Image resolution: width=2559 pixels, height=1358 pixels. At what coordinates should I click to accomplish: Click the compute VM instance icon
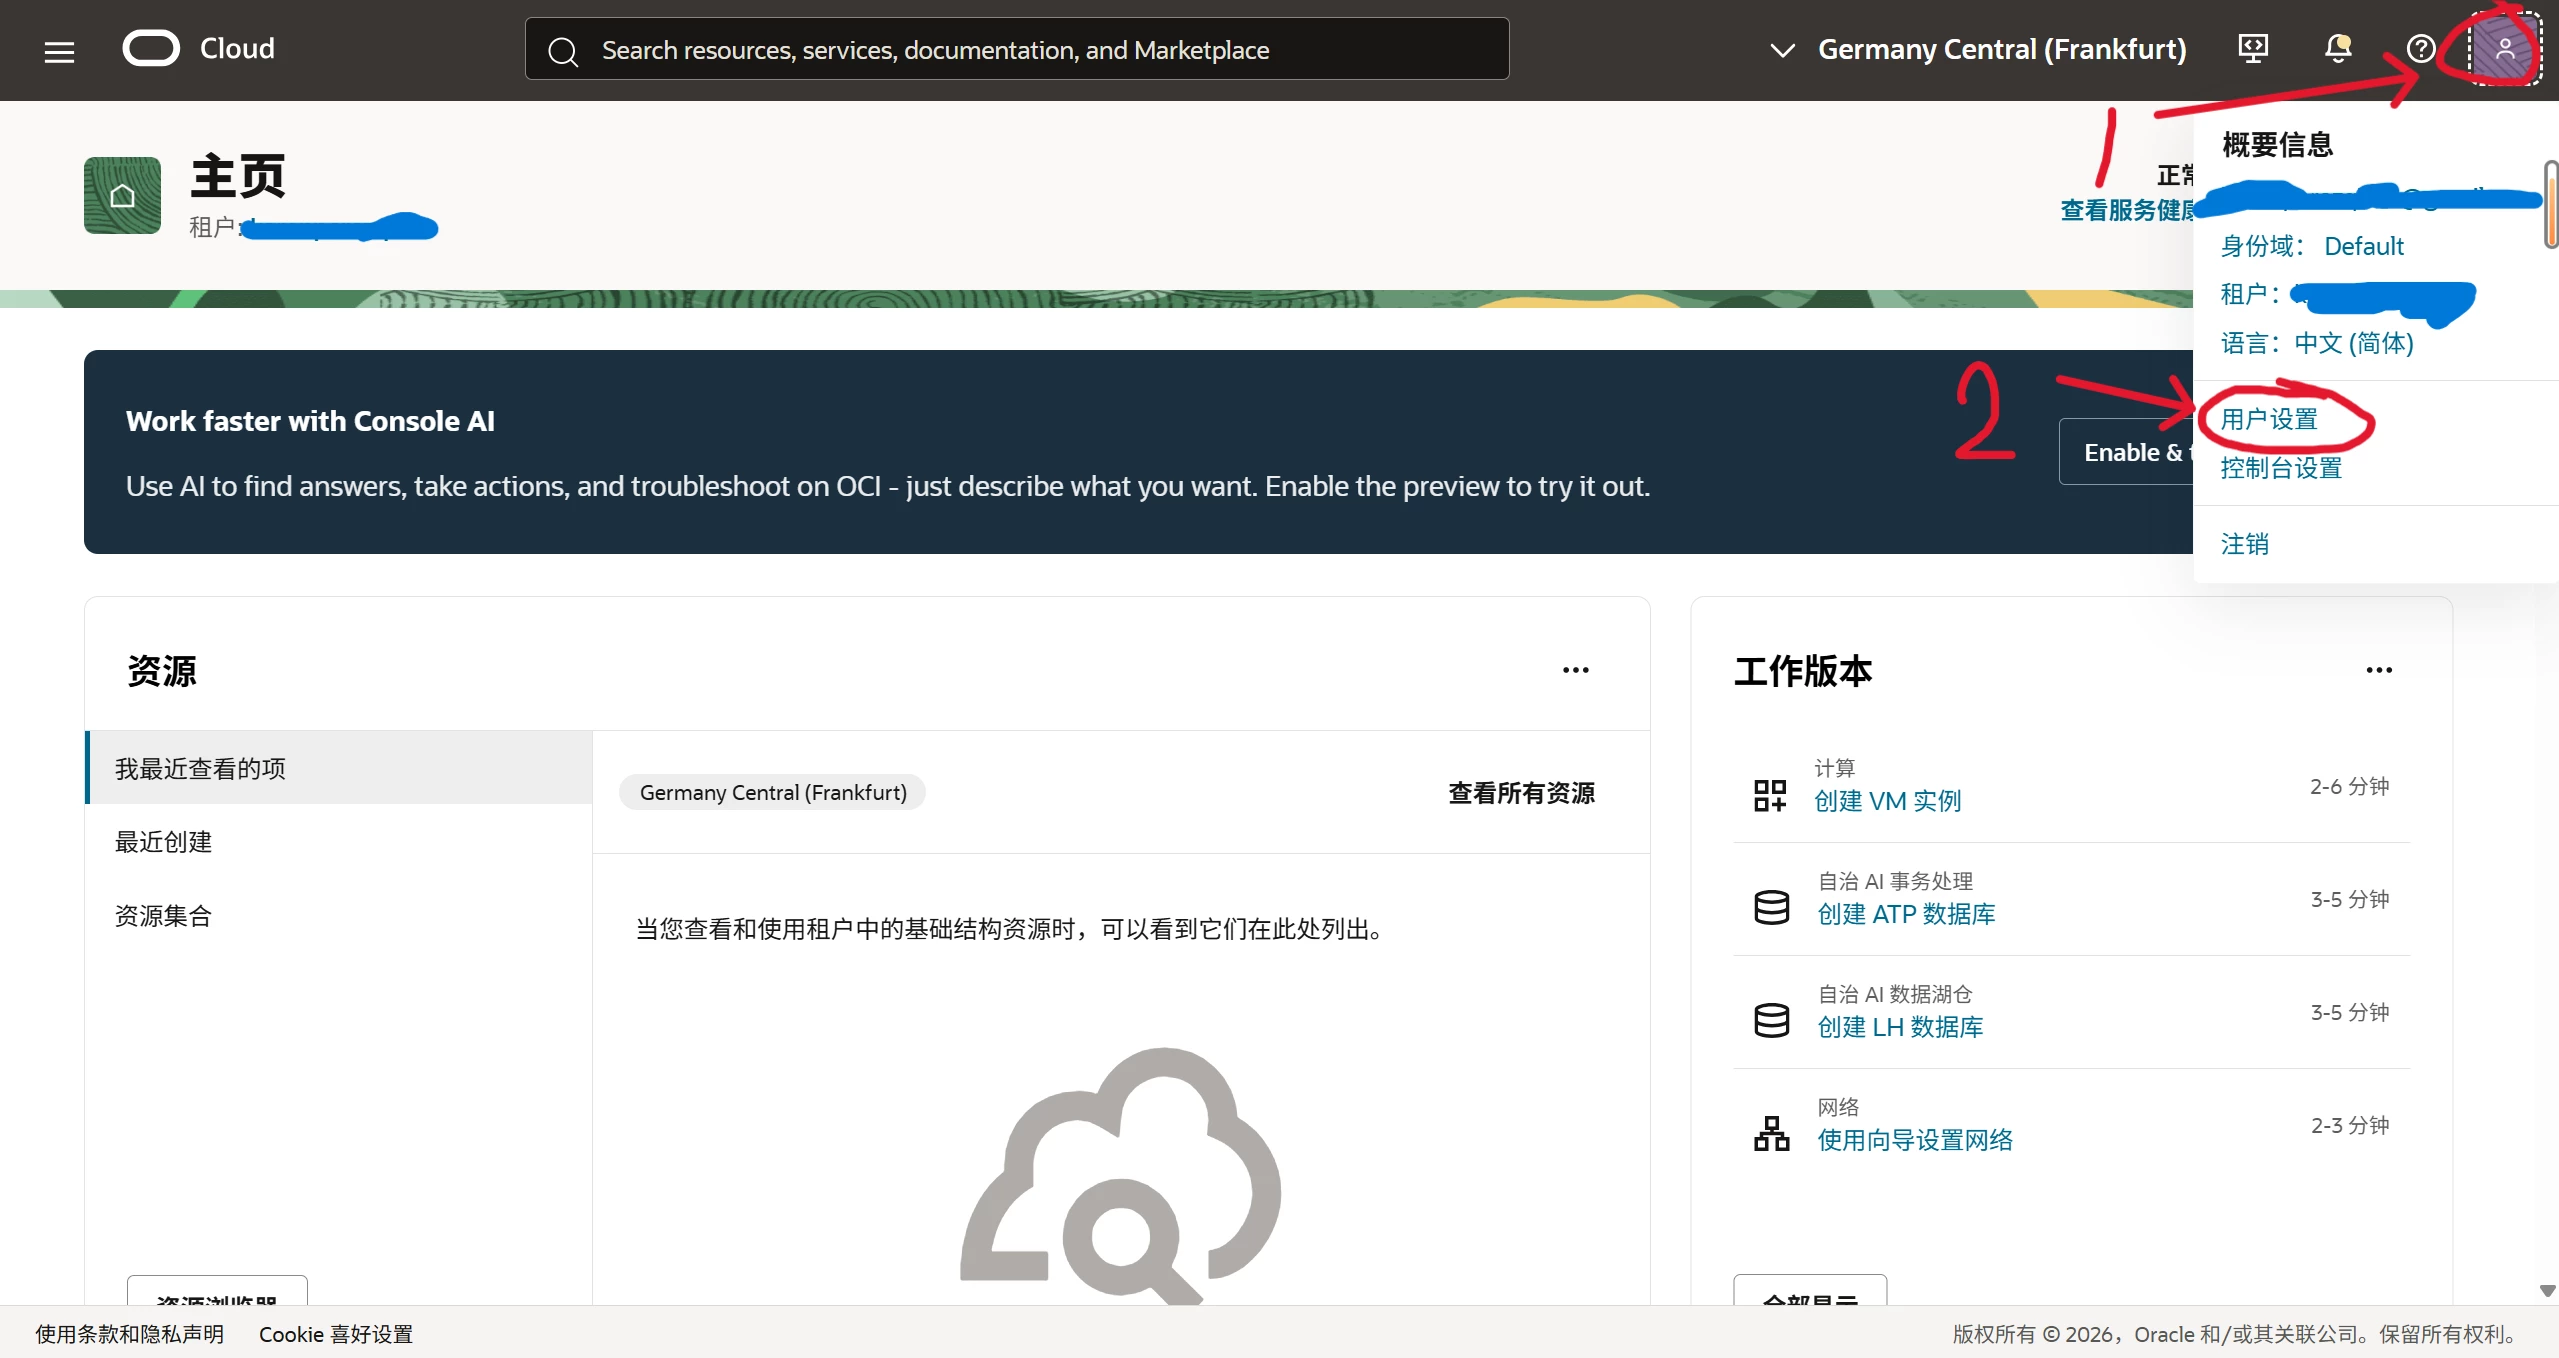pos(1770,795)
